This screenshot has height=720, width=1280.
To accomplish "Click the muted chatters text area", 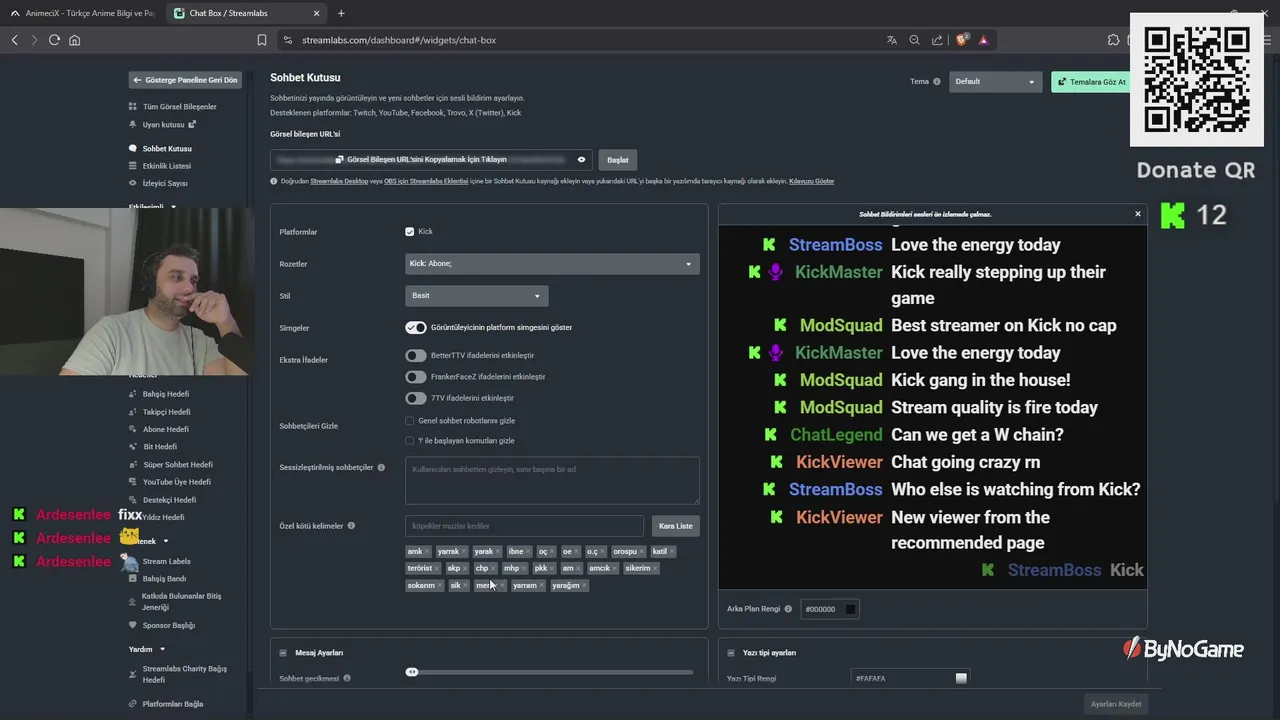I will click(x=552, y=481).
